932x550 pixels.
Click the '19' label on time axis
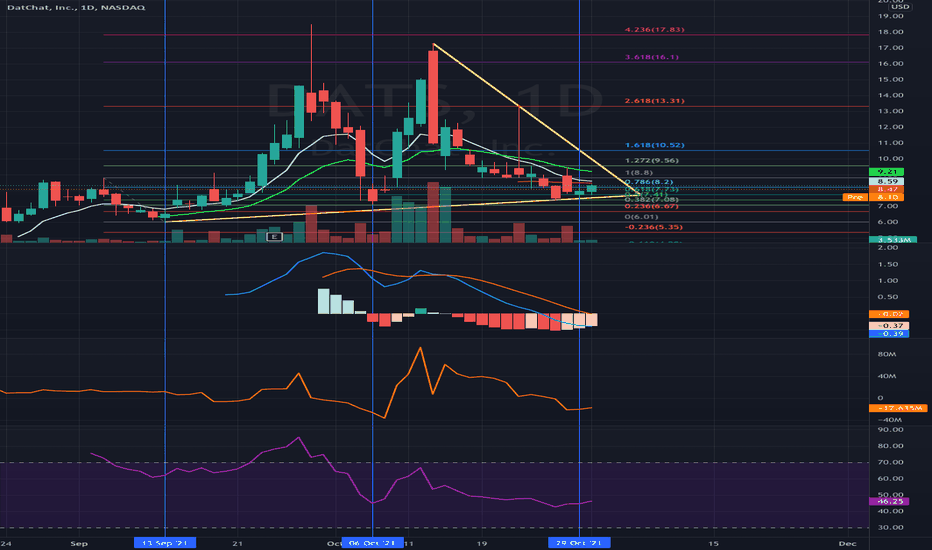481,543
